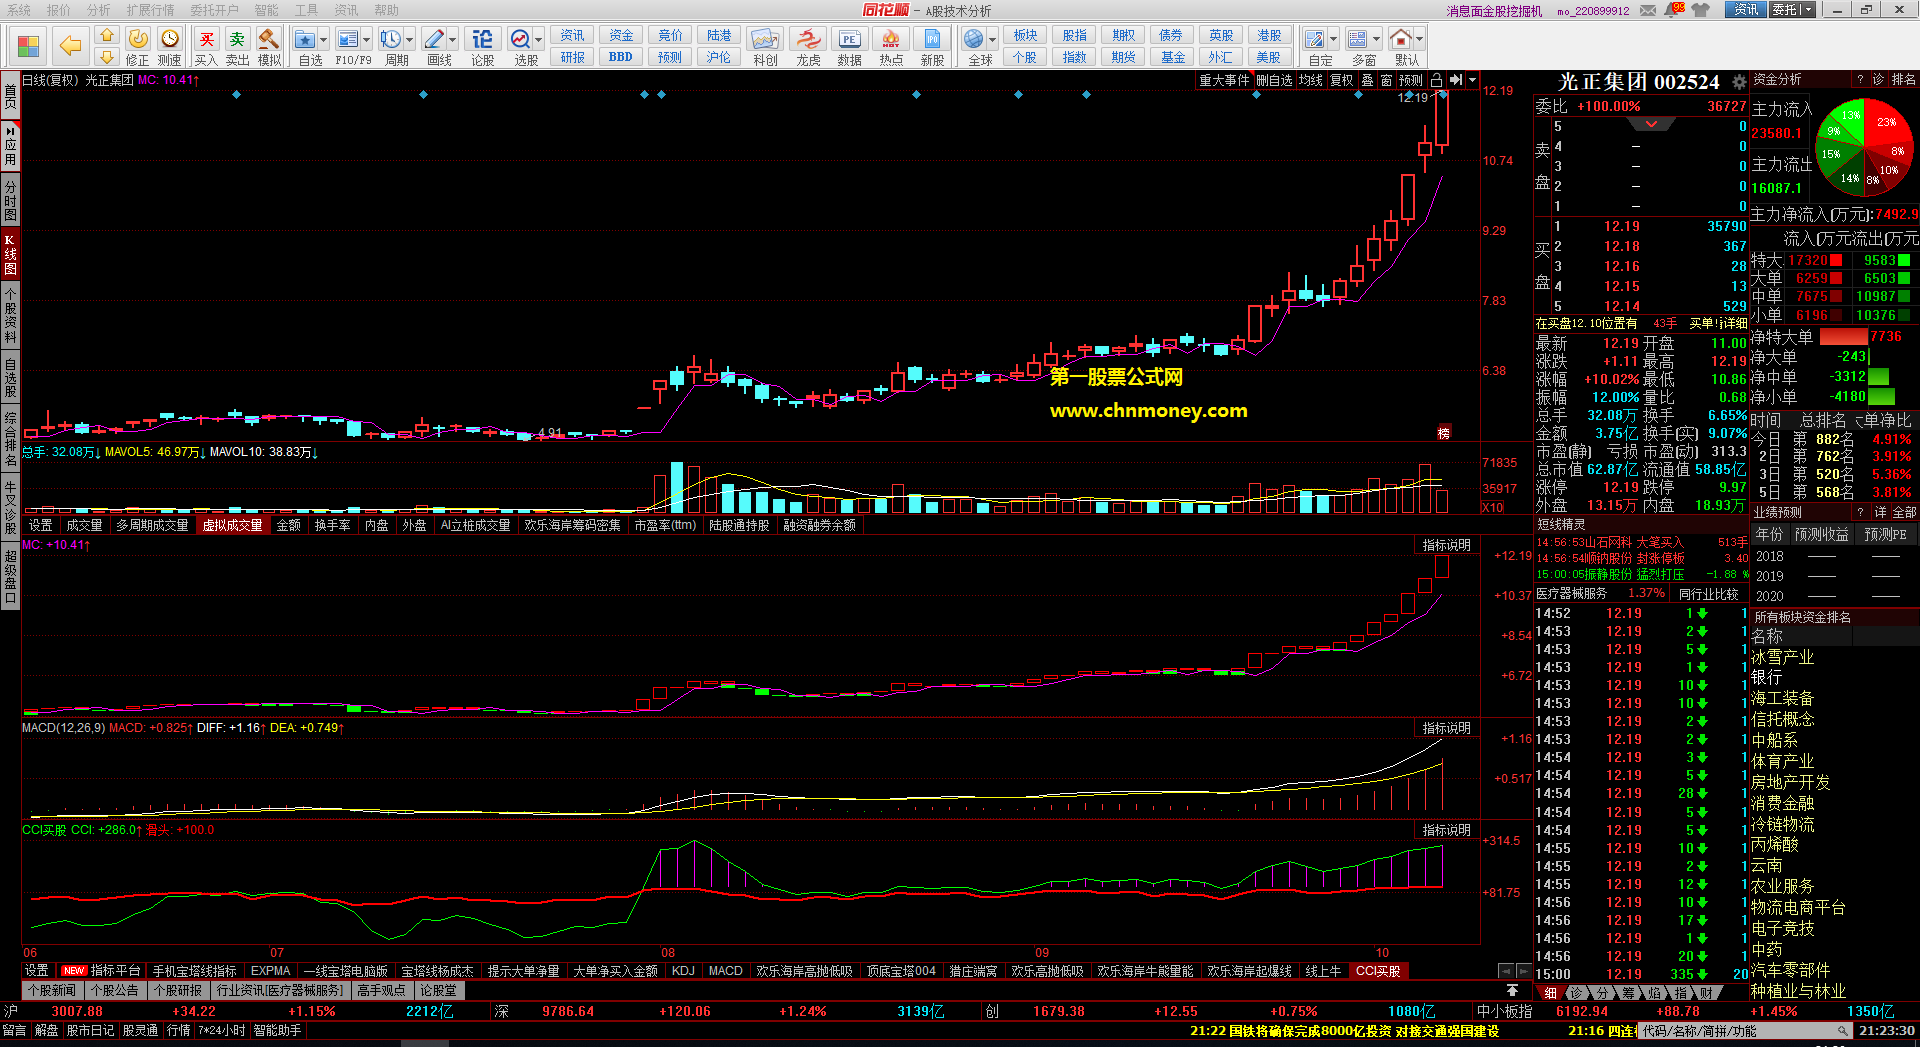Click the page-up arrow toolbar icon
The height and width of the screenshot is (1047, 1920).
point(107,35)
